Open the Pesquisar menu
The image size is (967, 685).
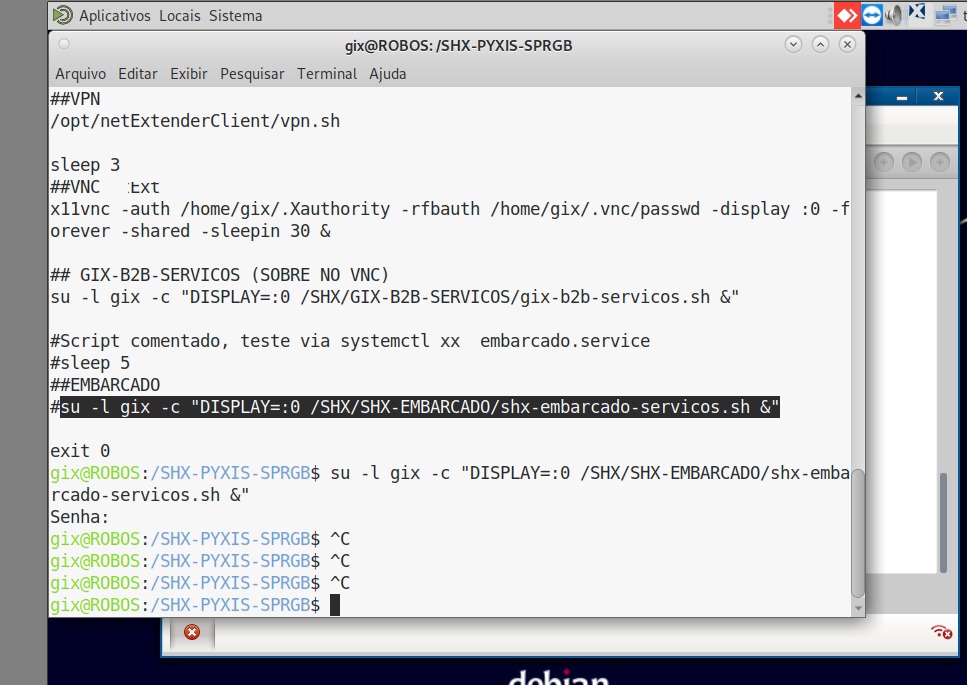pyautogui.click(x=252, y=74)
